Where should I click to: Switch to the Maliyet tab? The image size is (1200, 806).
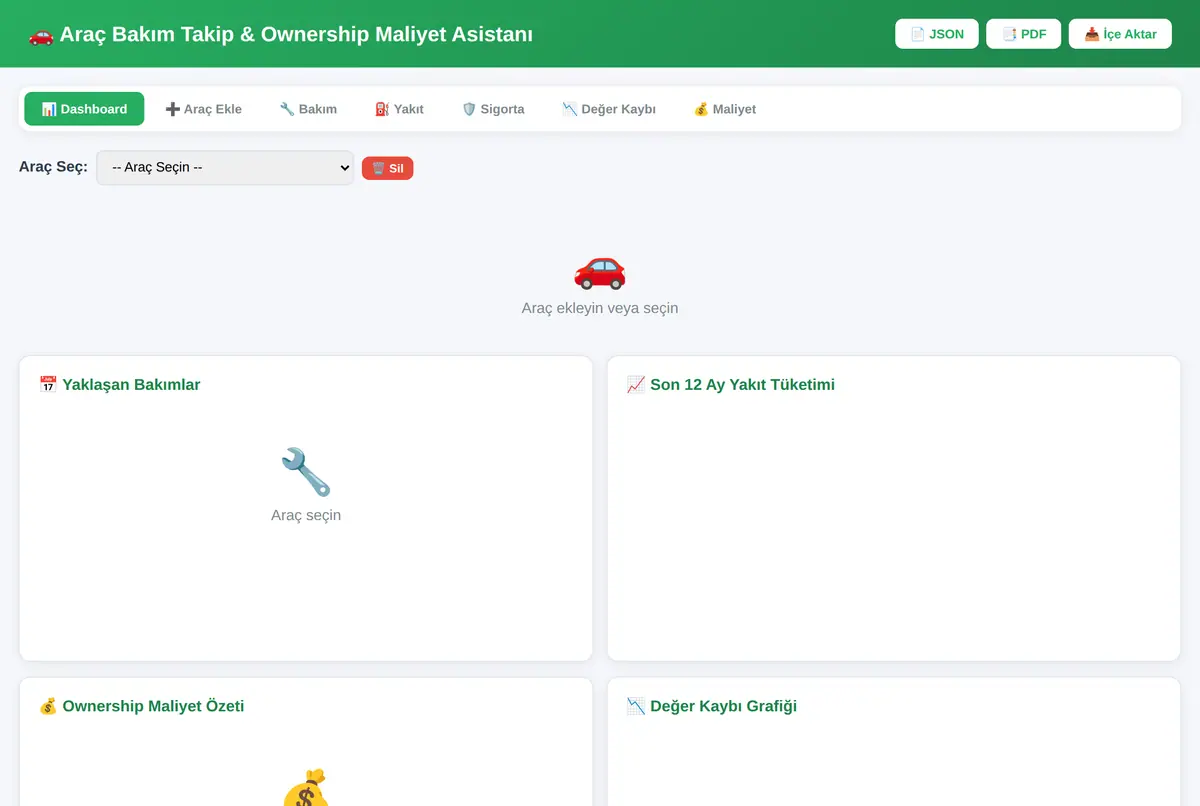point(725,109)
